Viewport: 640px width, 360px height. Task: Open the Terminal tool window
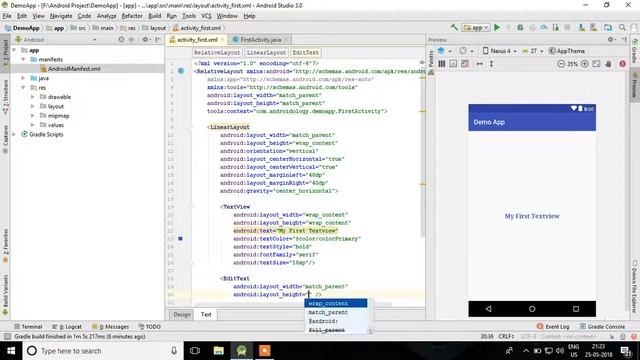point(28,327)
